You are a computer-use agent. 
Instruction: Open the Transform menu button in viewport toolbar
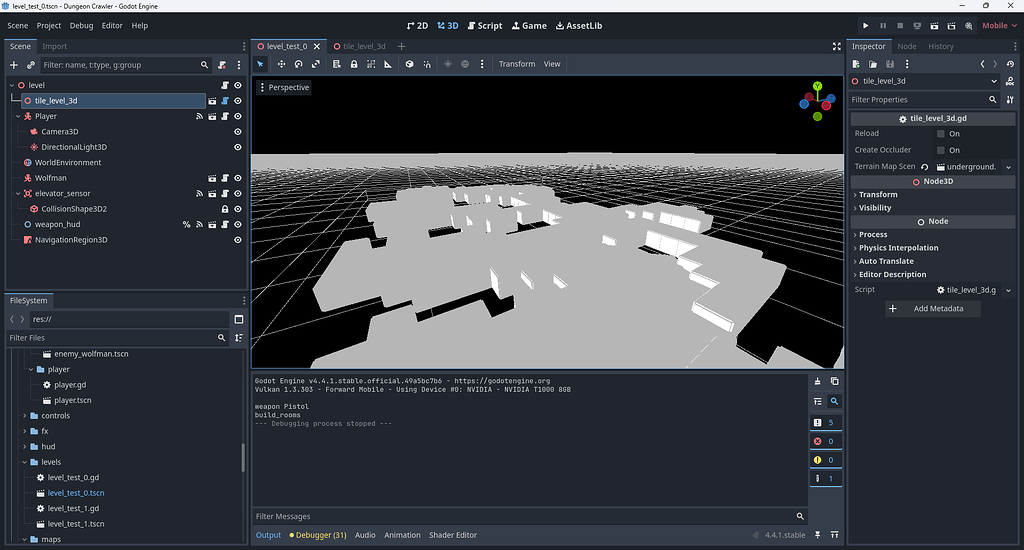(x=517, y=64)
